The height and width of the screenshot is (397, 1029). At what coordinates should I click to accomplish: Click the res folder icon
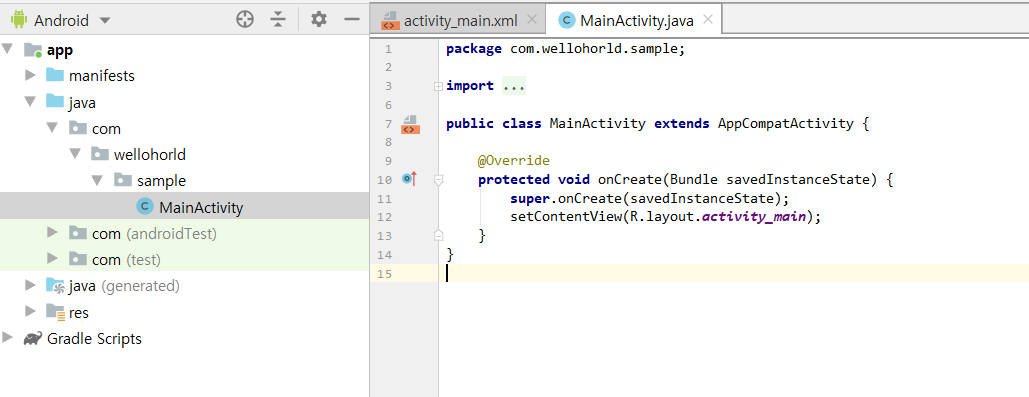55,312
